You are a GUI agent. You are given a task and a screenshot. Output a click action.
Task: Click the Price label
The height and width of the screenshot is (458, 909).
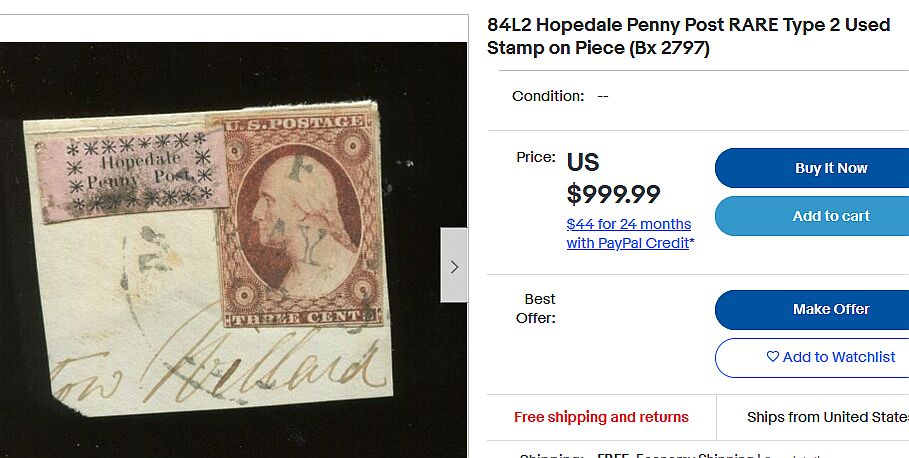[536, 157]
